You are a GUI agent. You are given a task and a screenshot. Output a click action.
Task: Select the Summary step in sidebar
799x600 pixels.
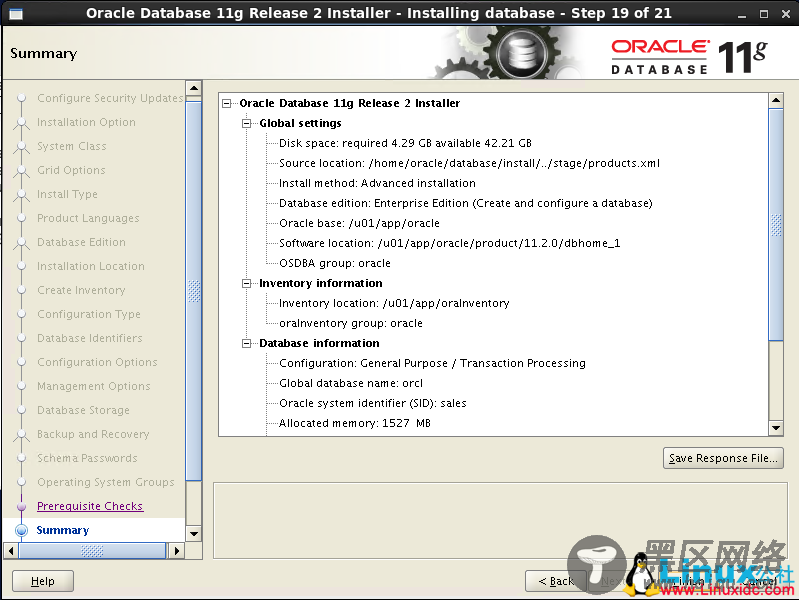tap(63, 530)
